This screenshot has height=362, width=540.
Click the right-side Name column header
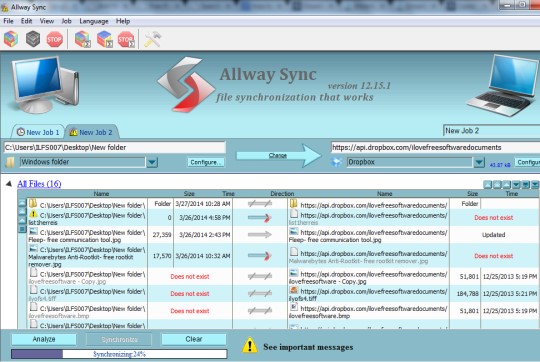point(384,194)
